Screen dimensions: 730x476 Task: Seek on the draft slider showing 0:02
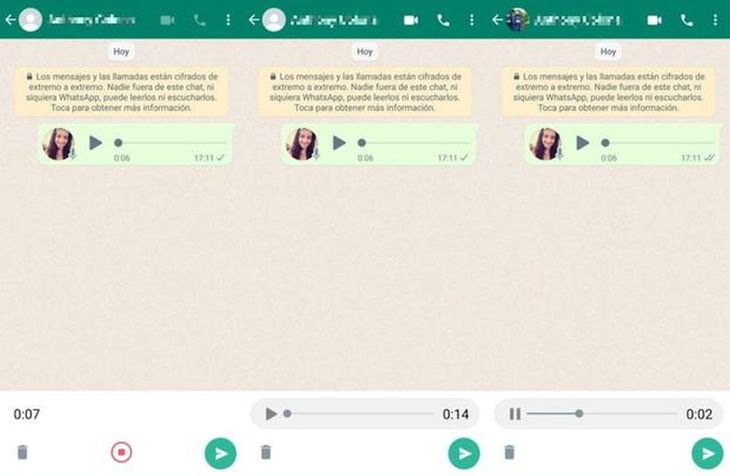(x=600, y=414)
